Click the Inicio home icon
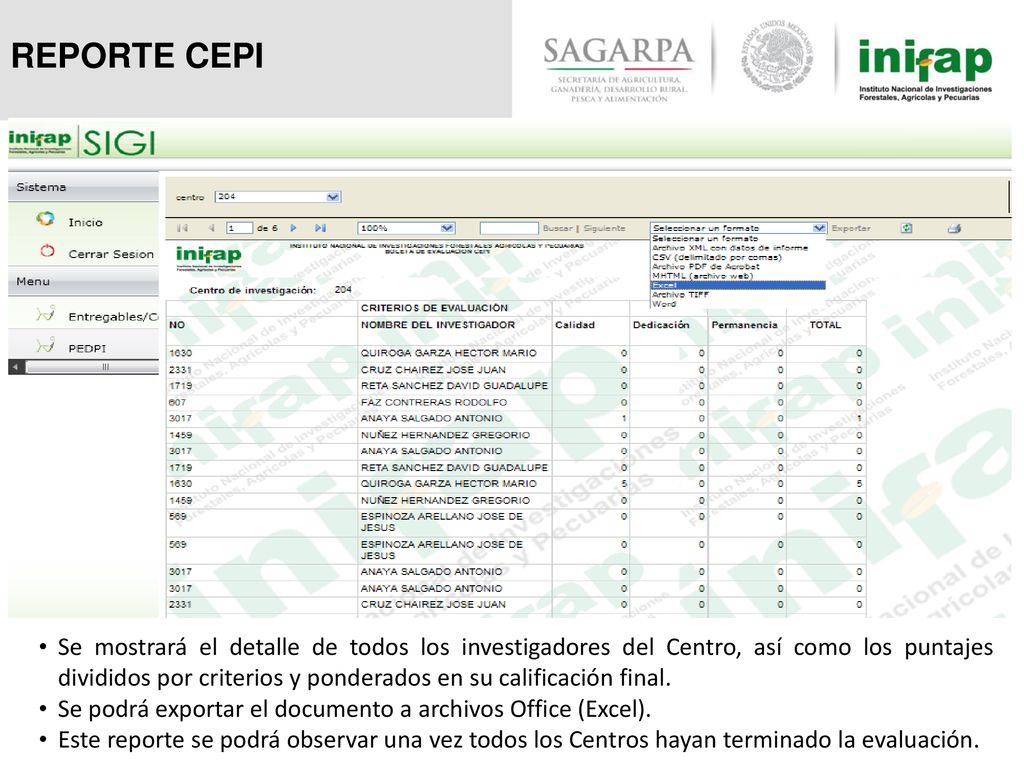The image size is (1024, 768). coord(46,219)
